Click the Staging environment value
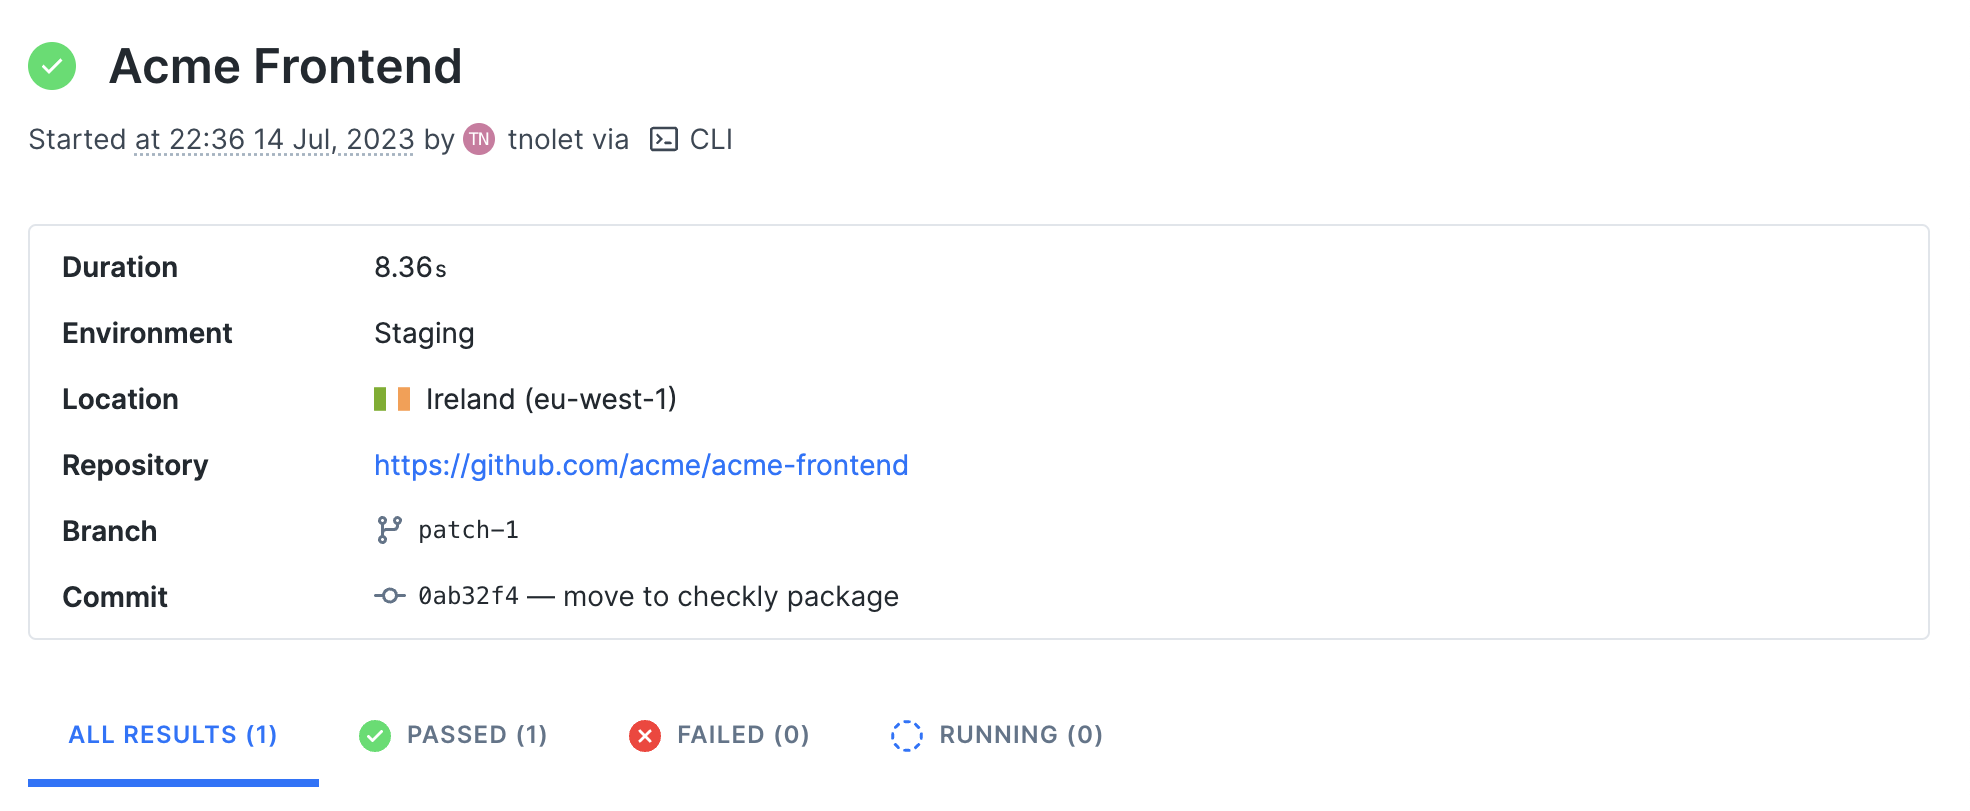Screen dimensions: 1970x811 424,333
